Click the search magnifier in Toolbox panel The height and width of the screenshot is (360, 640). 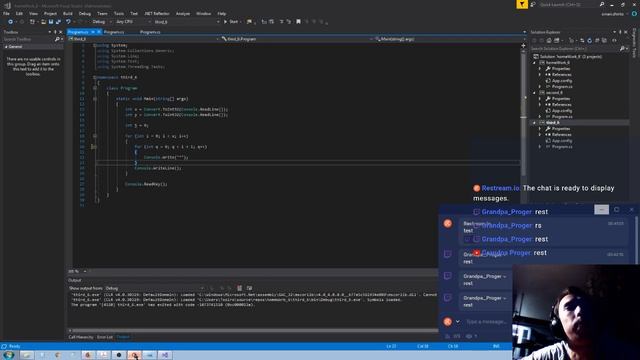point(57,39)
